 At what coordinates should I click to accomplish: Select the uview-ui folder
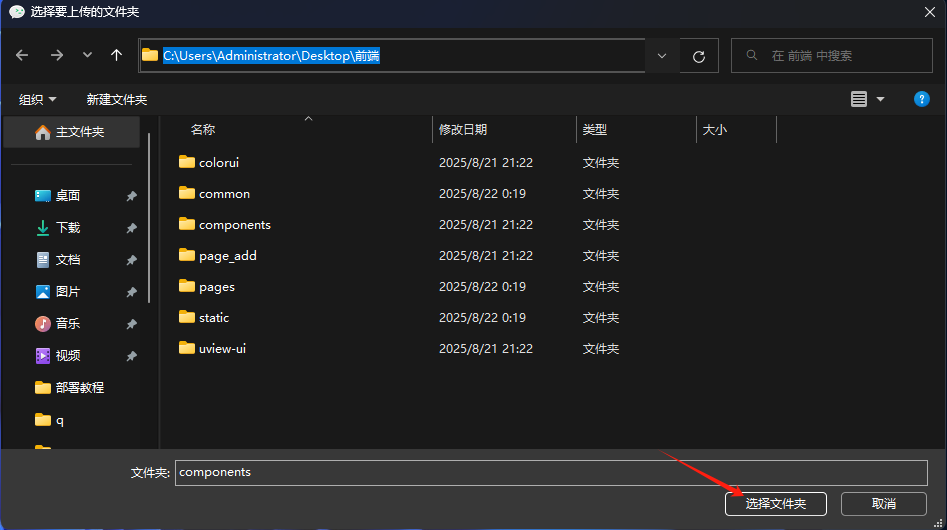click(x=221, y=349)
